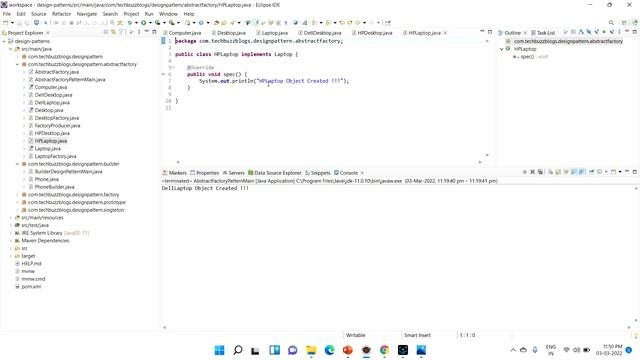Open the Navigate menu

click(87, 14)
